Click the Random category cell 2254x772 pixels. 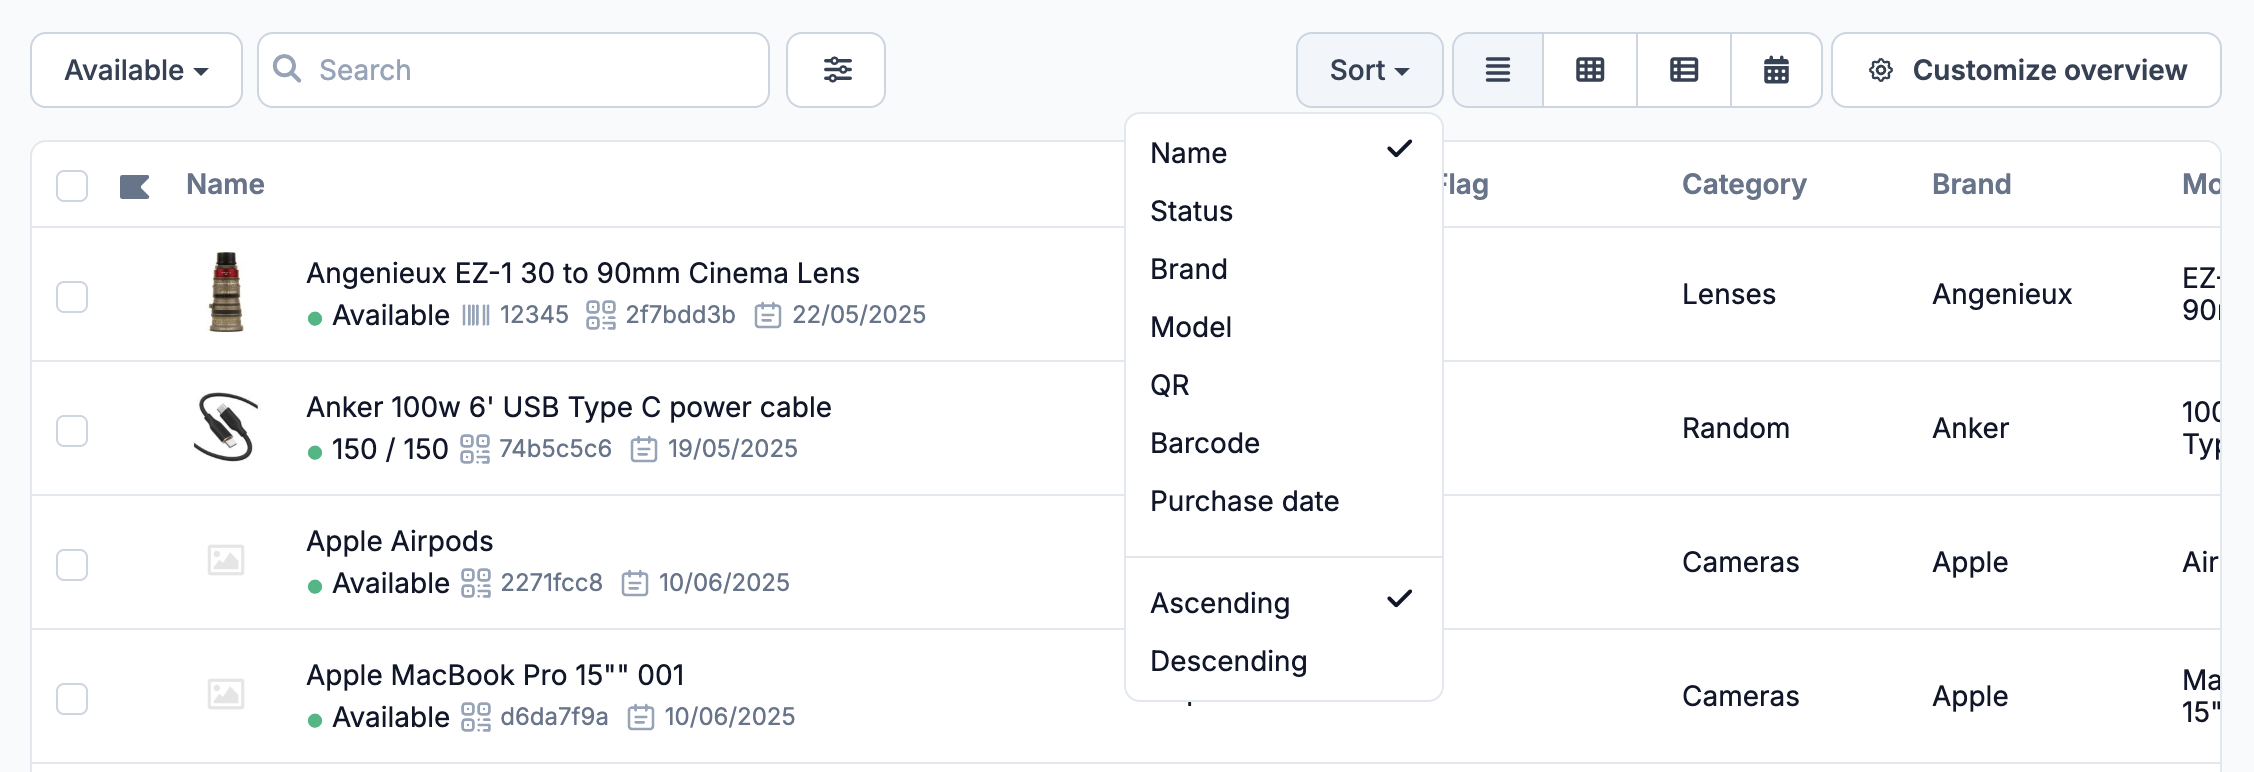point(1736,428)
